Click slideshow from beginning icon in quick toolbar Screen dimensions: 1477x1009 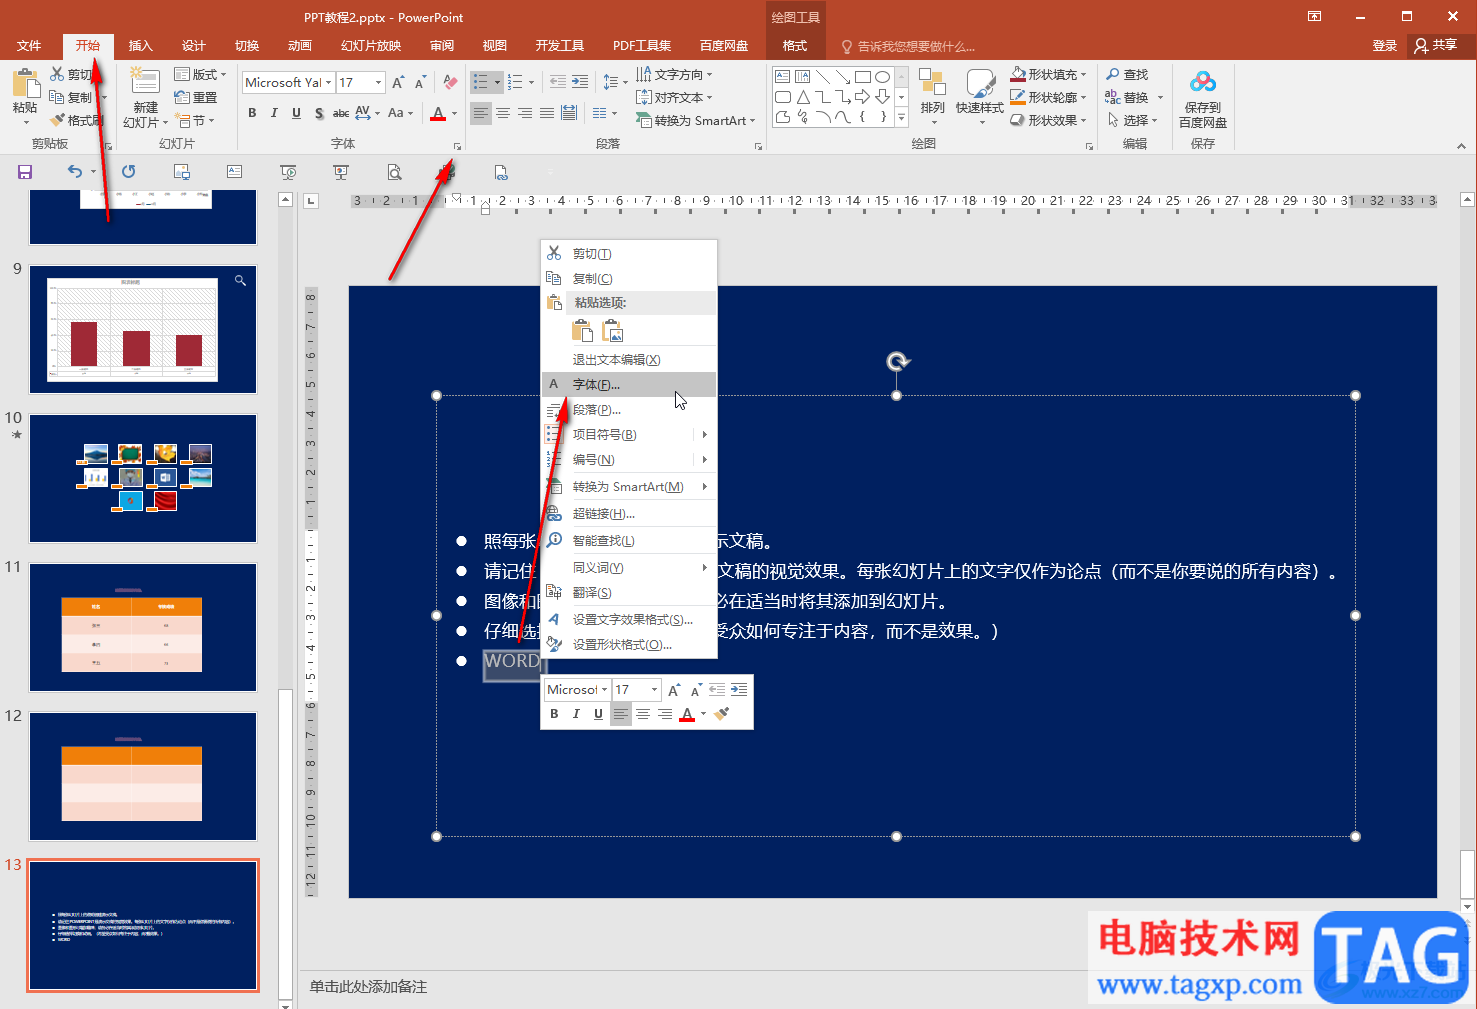coord(288,172)
